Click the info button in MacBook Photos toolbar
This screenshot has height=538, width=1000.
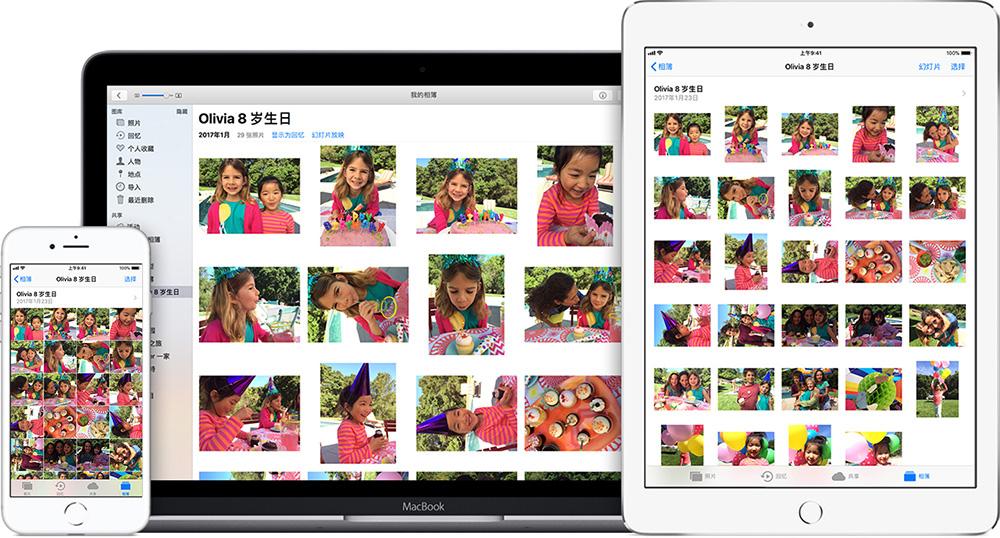(602, 95)
